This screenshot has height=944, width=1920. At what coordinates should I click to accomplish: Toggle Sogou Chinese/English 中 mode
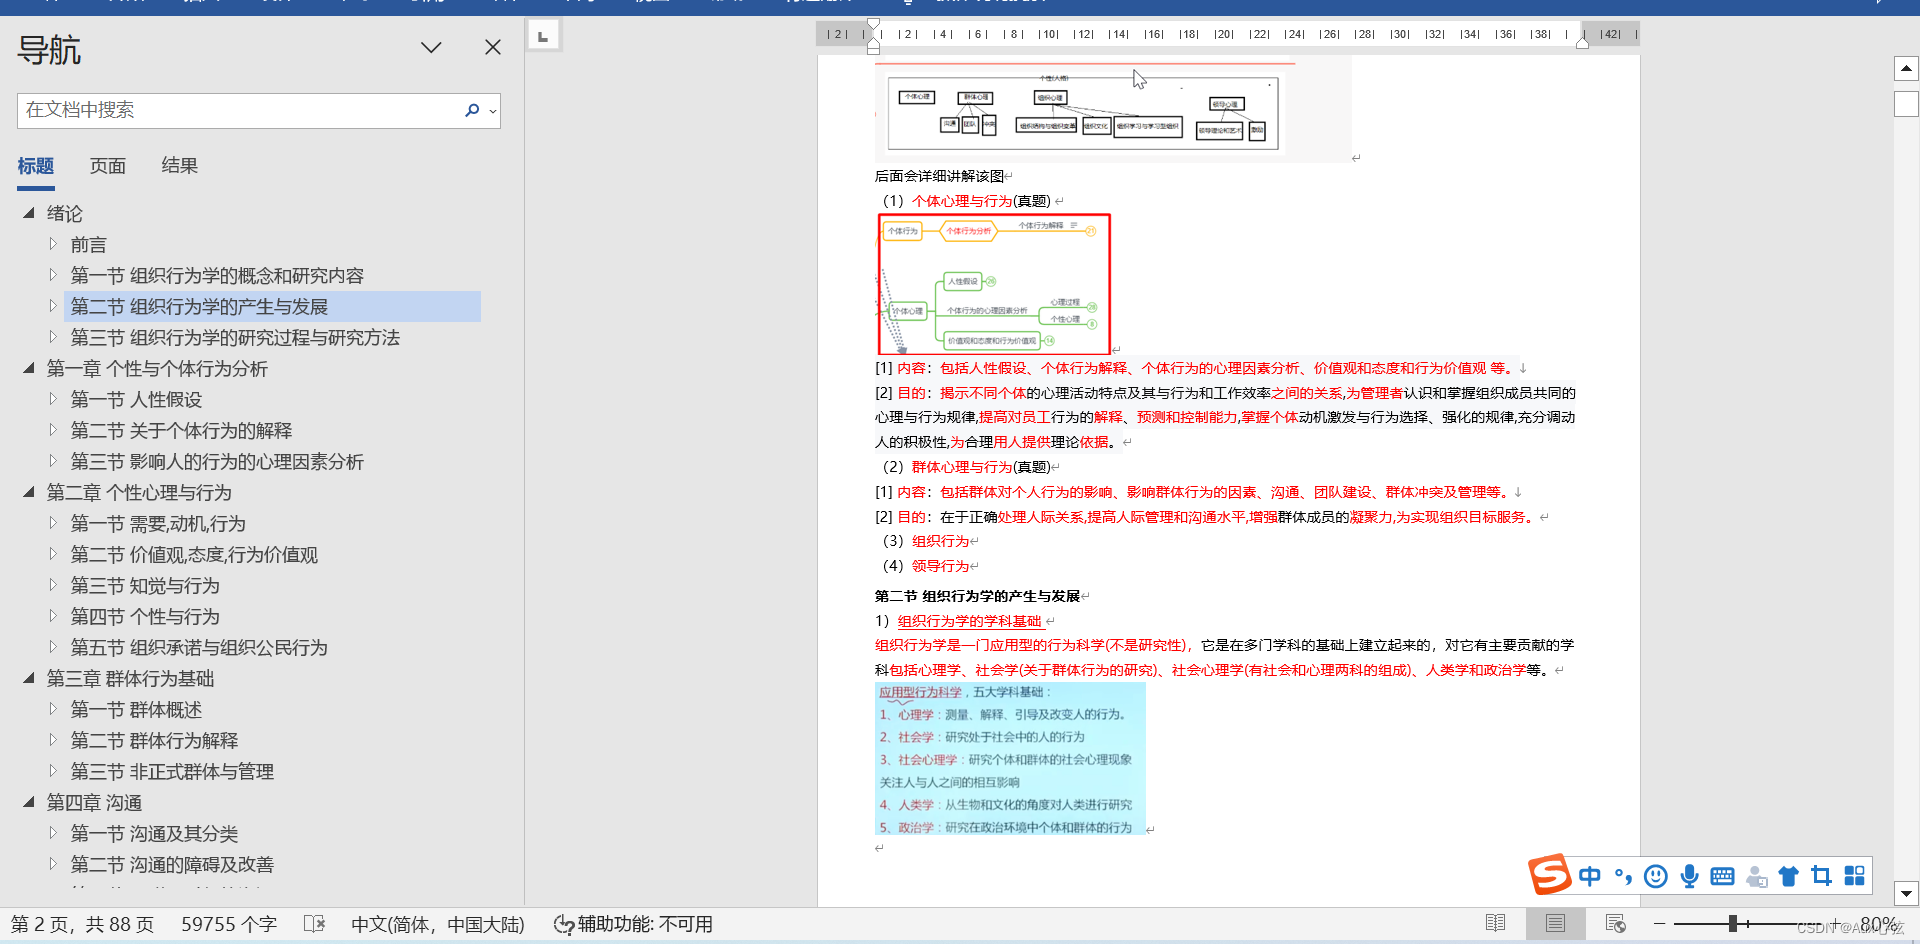pyautogui.click(x=1590, y=876)
